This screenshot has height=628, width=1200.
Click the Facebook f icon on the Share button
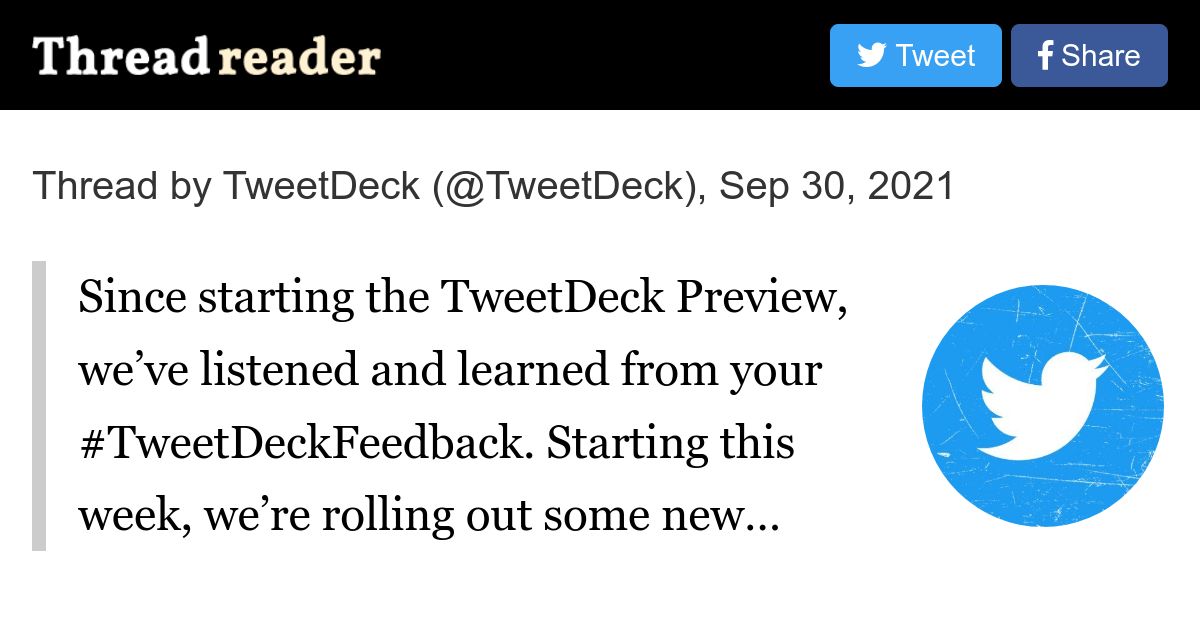click(1044, 55)
